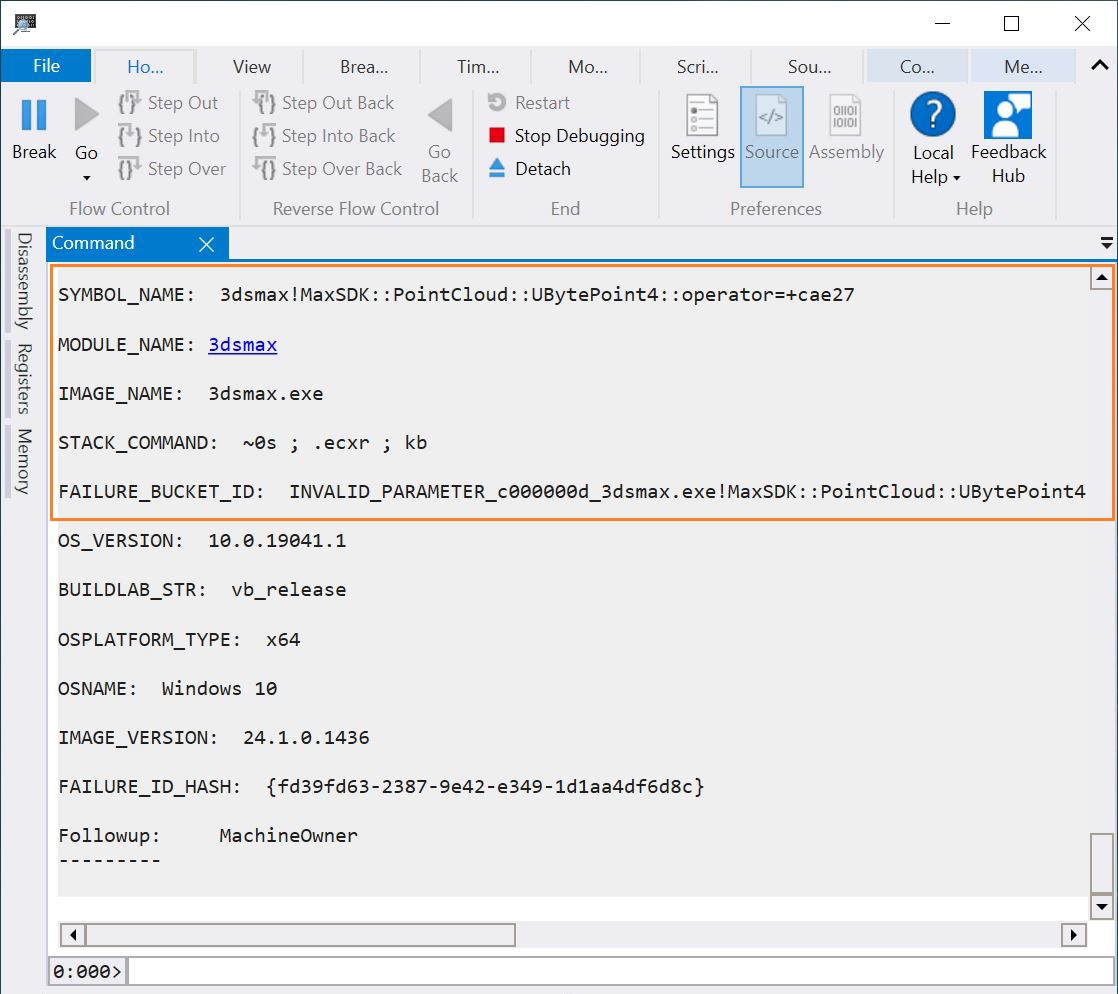Click the vertical scrollbar up arrow
The height and width of the screenshot is (994, 1118).
point(1102,277)
